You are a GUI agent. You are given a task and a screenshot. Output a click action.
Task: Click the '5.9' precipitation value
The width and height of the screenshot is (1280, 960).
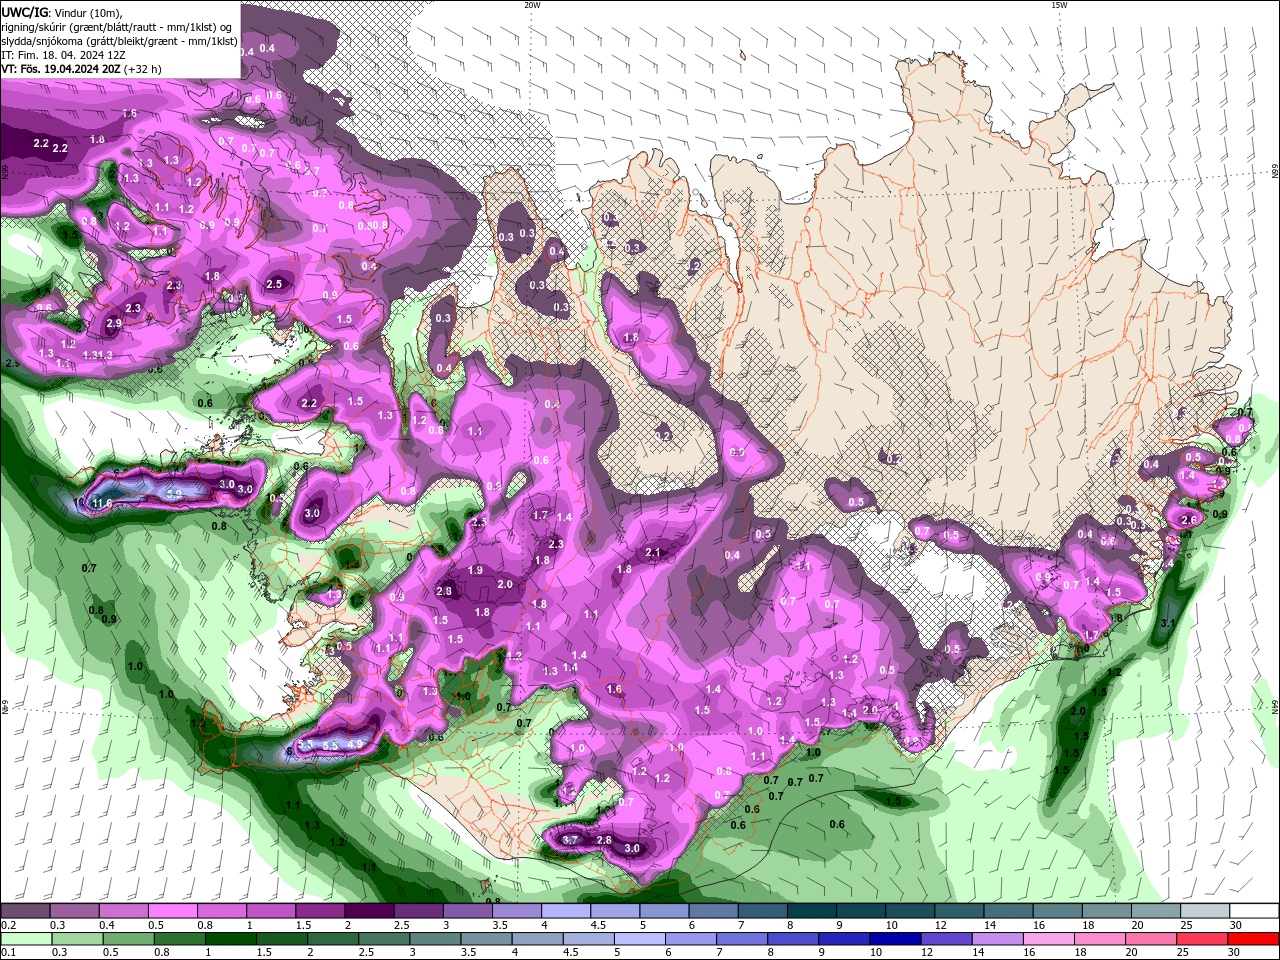[x=174, y=493]
